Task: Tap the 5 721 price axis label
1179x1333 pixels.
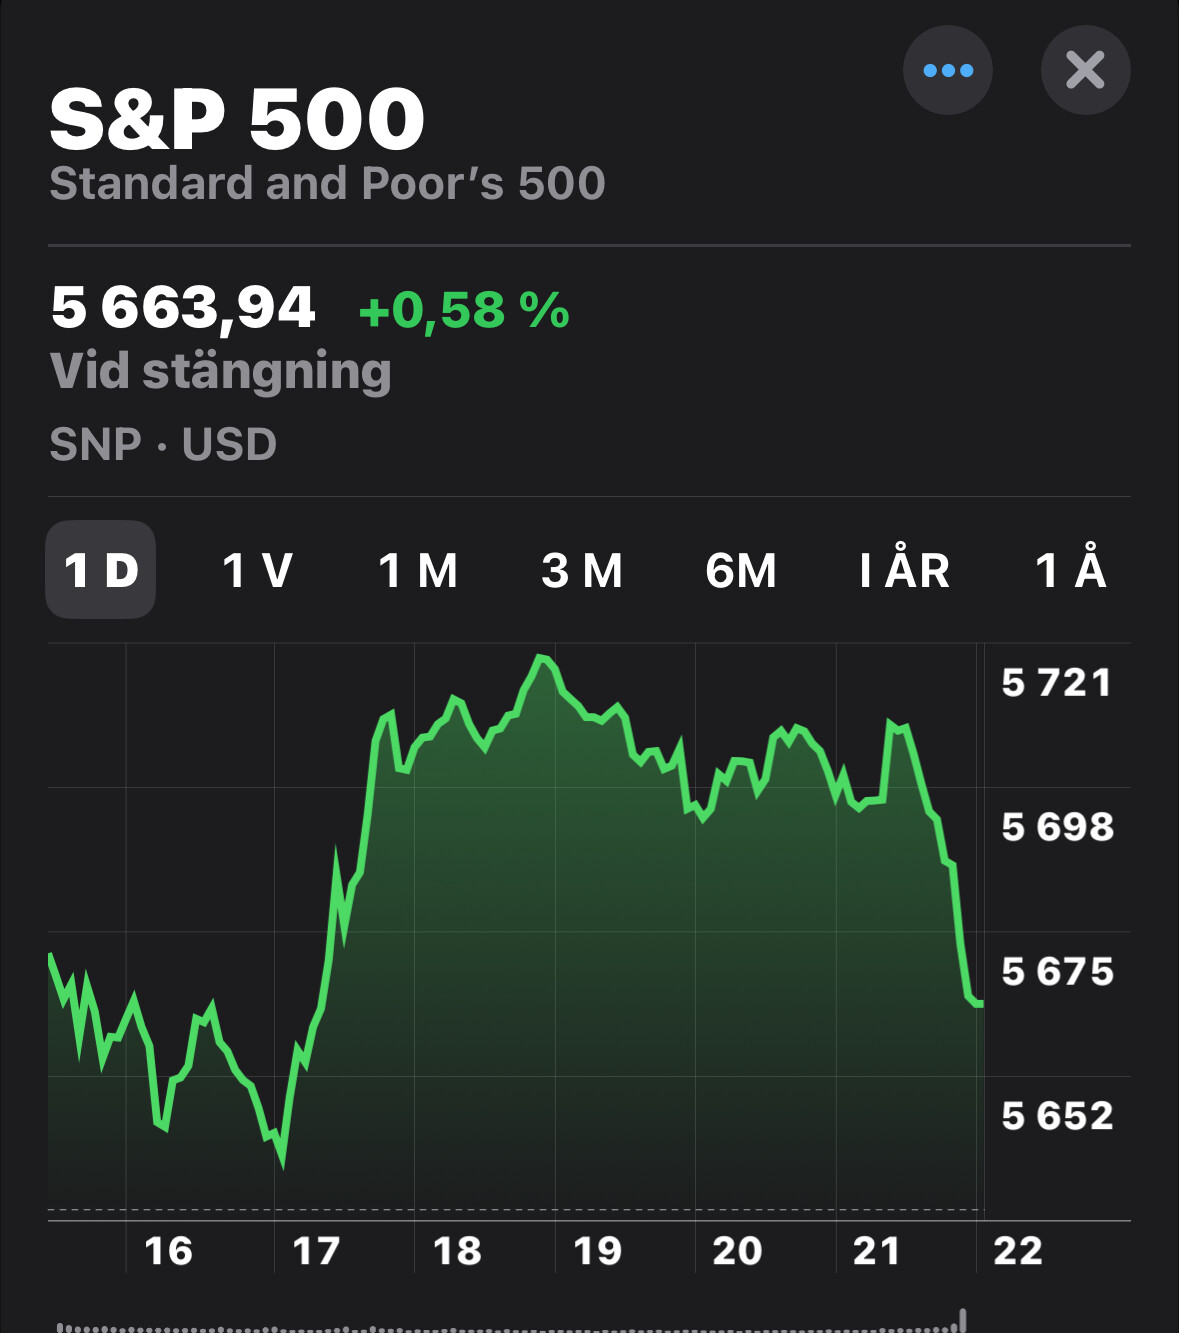Action: [x=1056, y=683]
